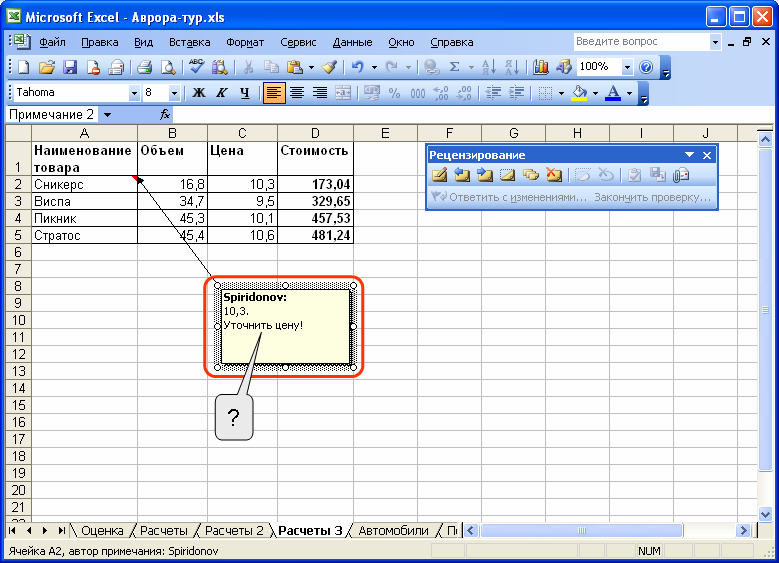Toggle Center alignment button
Screen dimensions: 779x563
[297, 93]
